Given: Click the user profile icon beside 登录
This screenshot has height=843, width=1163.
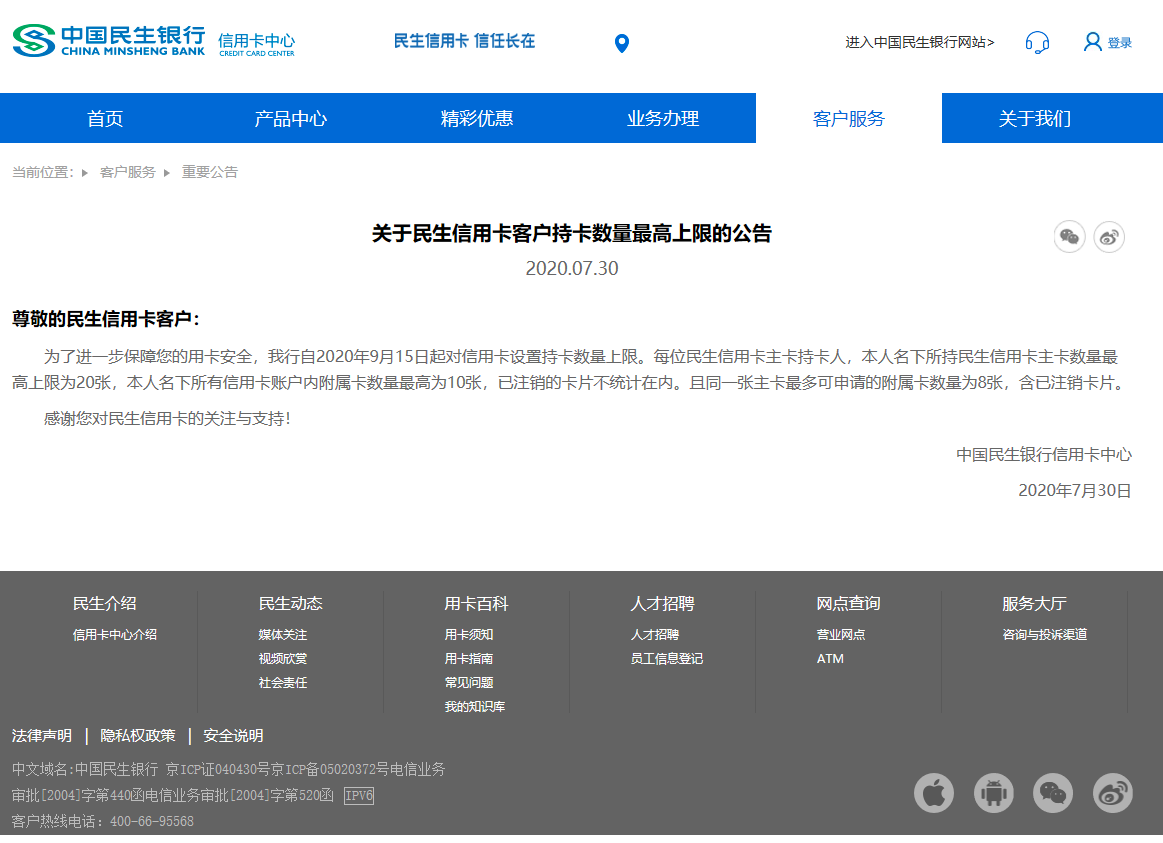Looking at the screenshot, I should pos(1092,42).
